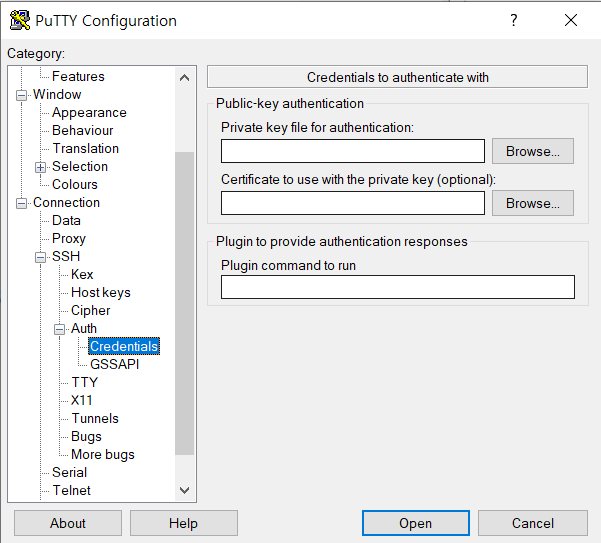This screenshot has height=543, width=601.
Task: Click the Cancel button
Action: tap(533, 523)
